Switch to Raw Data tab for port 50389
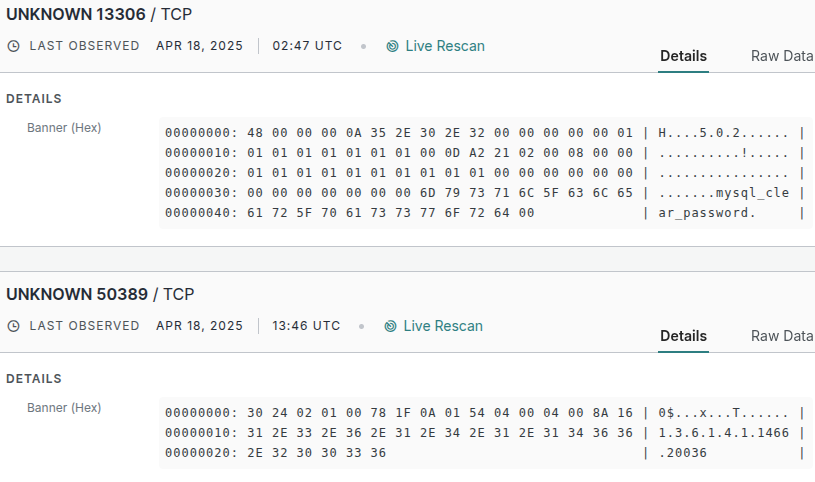This screenshot has width=815, height=482. (x=781, y=336)
